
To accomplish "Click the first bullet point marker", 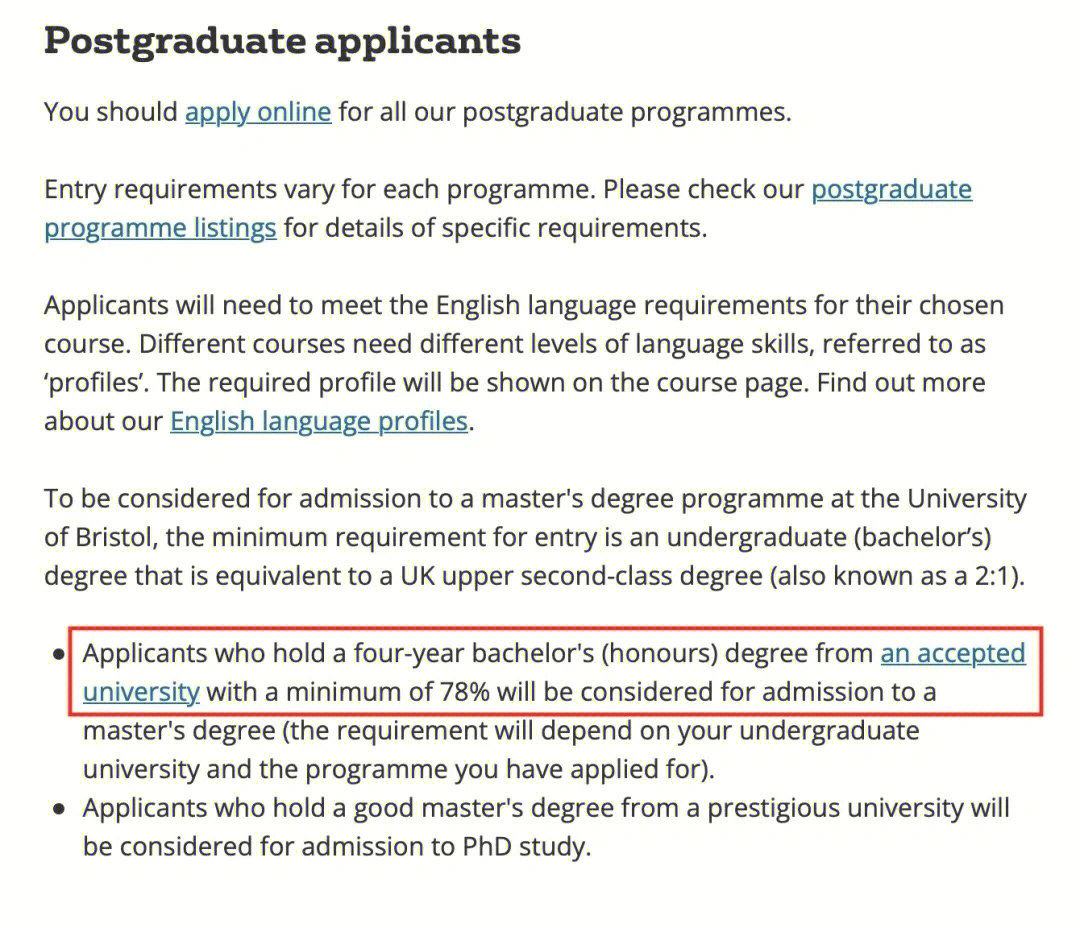I will [59, 654].
